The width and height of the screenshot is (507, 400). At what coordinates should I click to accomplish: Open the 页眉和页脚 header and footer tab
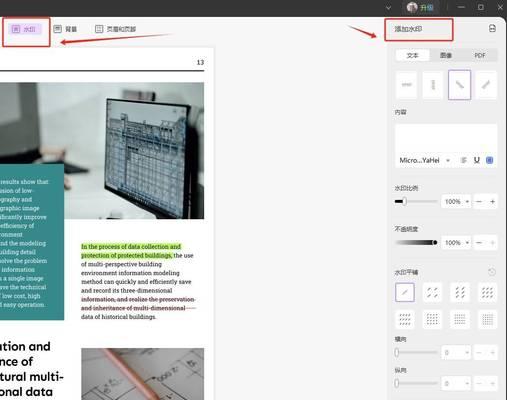coord(115,29)
